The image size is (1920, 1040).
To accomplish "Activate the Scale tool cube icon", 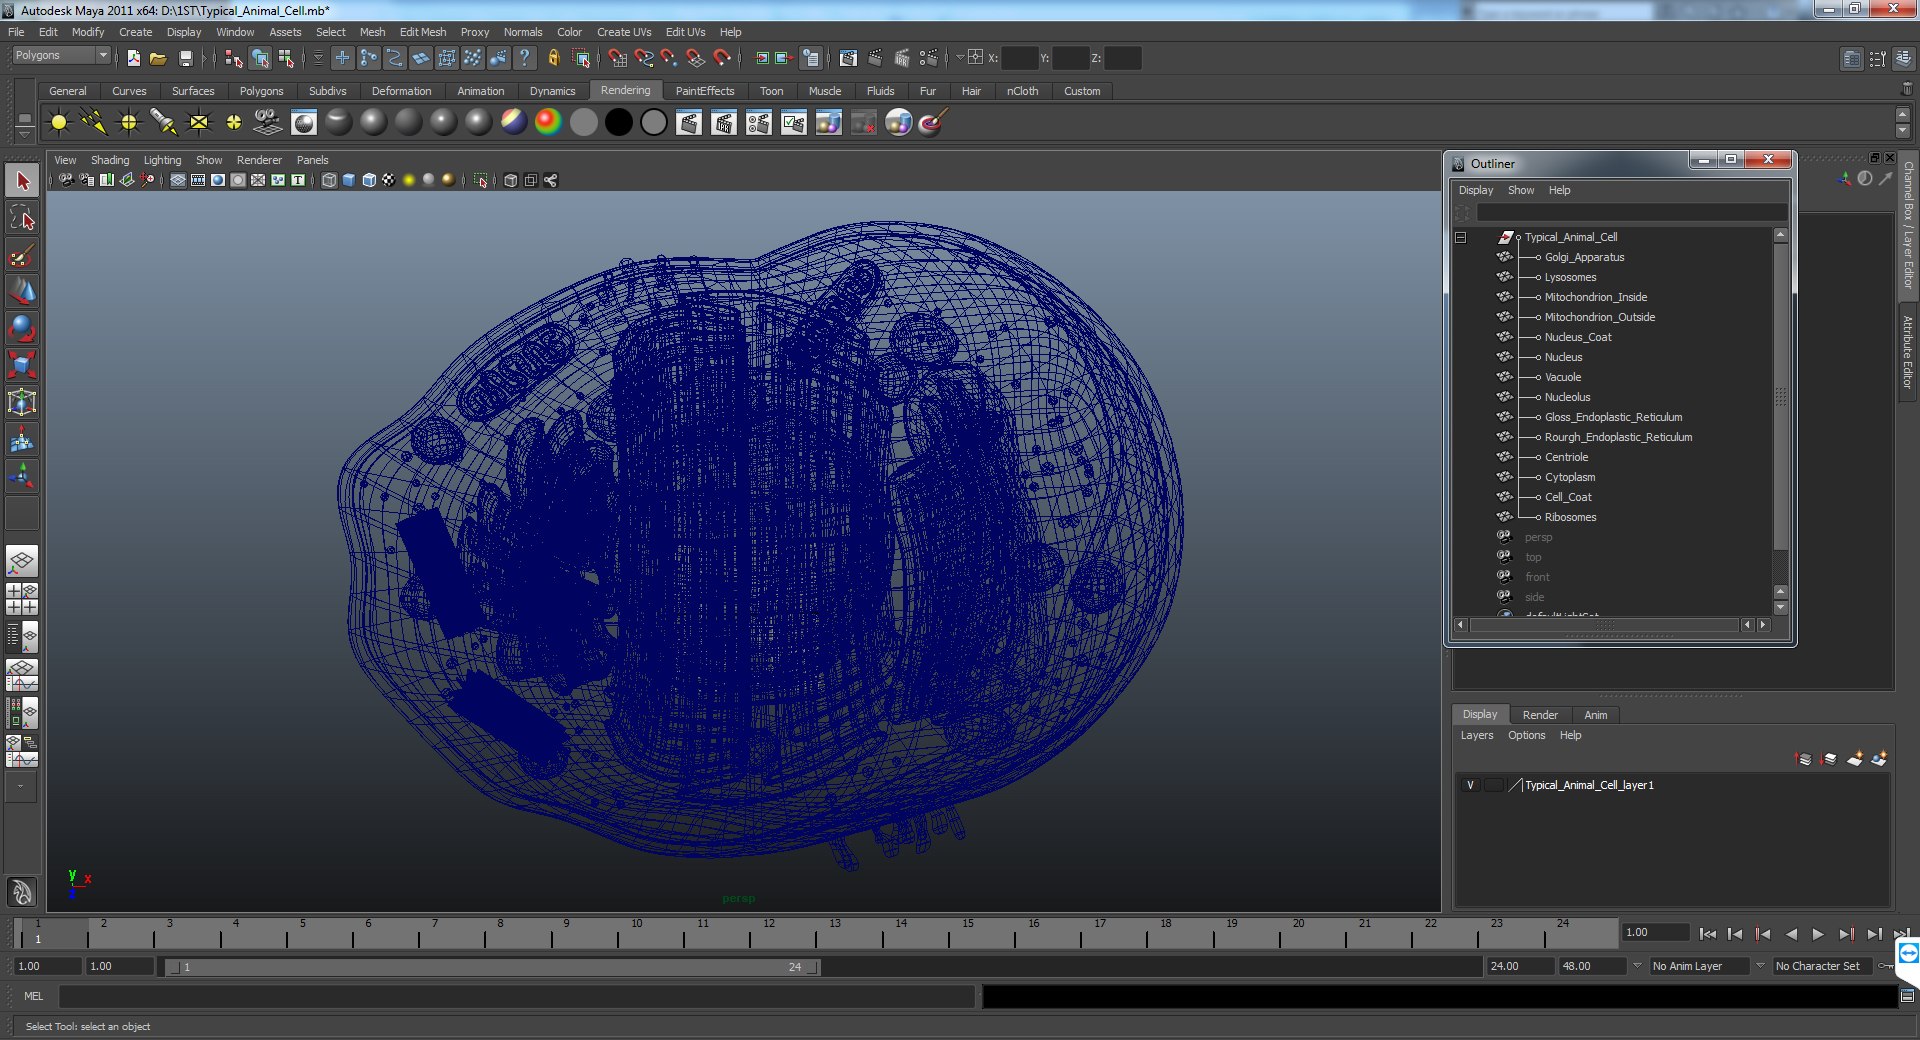I will click(22, 365).
